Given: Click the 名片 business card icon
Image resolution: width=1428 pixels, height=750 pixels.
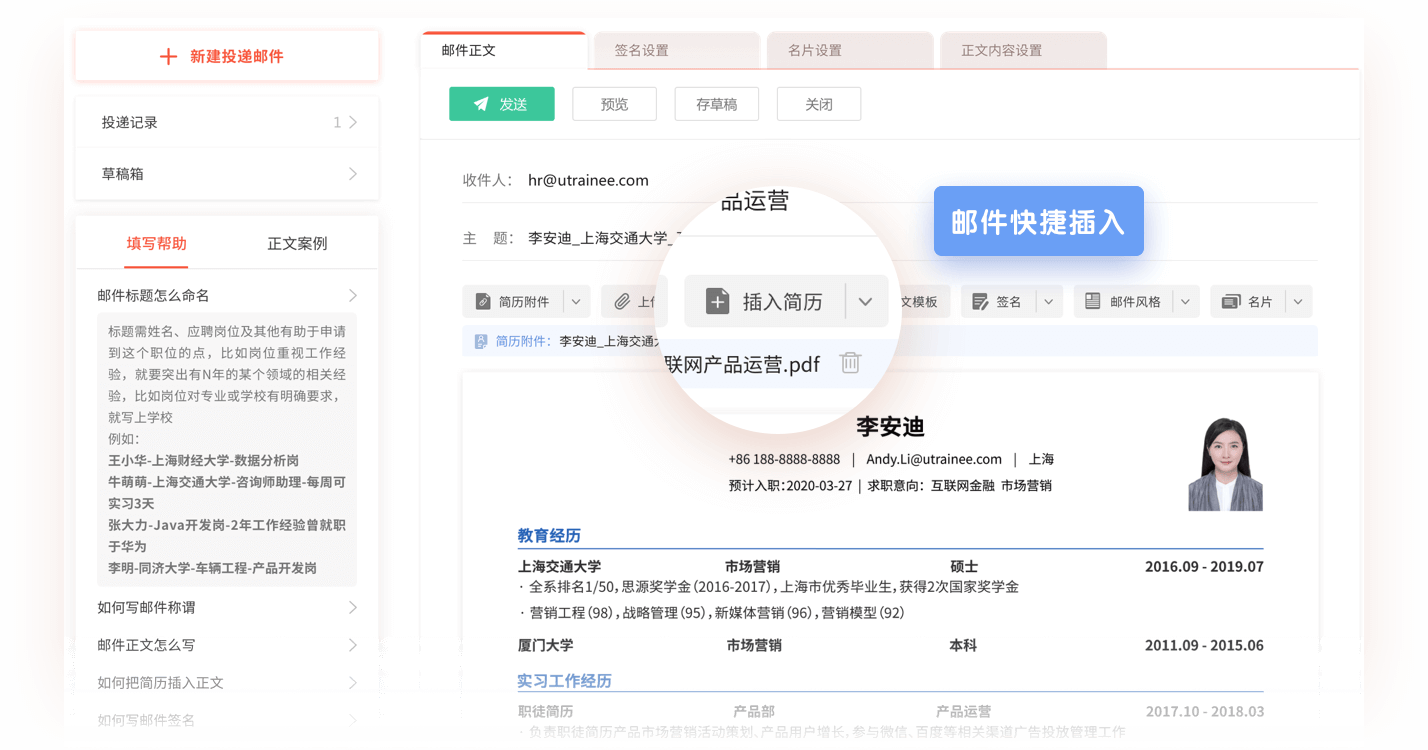Looking at the screenshot, I should pyautogui.click(x=1231, y=301).
